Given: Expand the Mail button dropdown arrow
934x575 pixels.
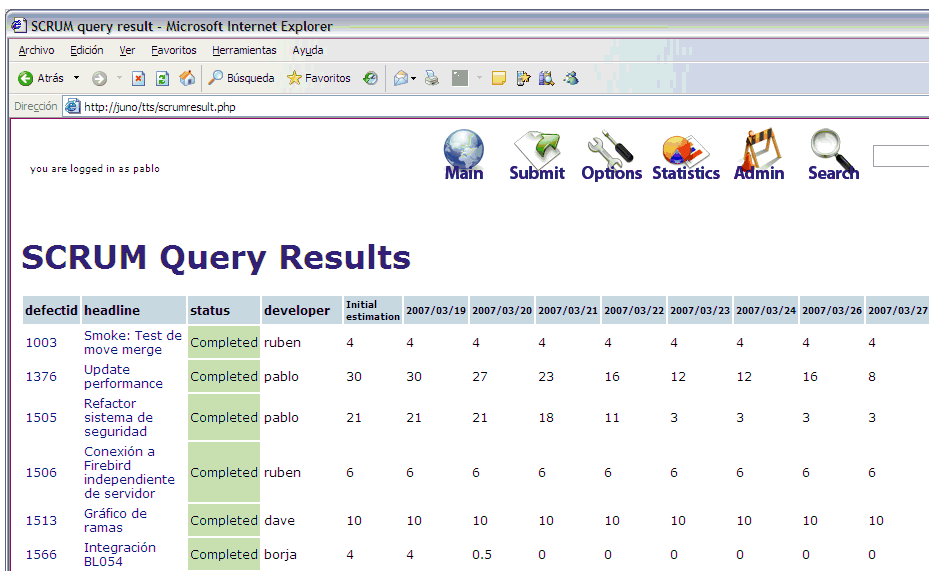Looking at the screenshot, I should point(413,78).
